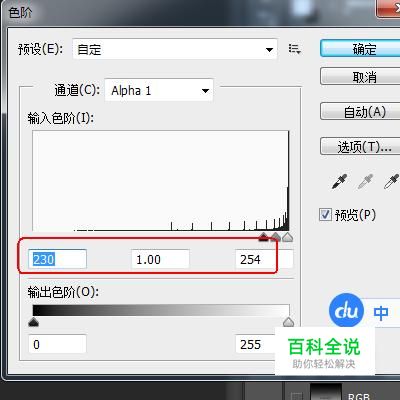
Task: Open the preset options menu icon
Action: pyautogui.click(x=295, y=50)
